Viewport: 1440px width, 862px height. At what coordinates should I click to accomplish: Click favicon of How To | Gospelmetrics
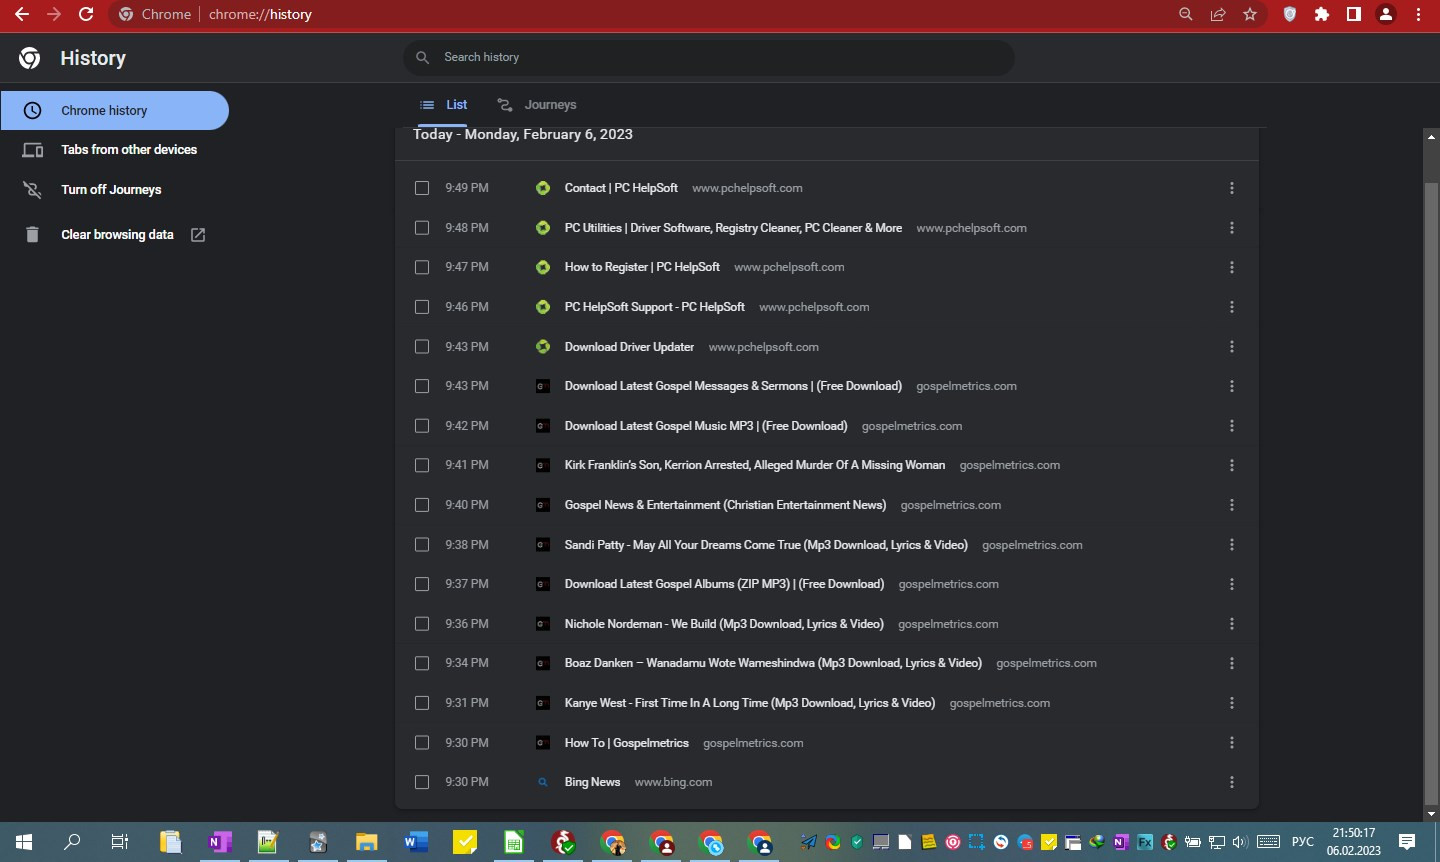543,743
